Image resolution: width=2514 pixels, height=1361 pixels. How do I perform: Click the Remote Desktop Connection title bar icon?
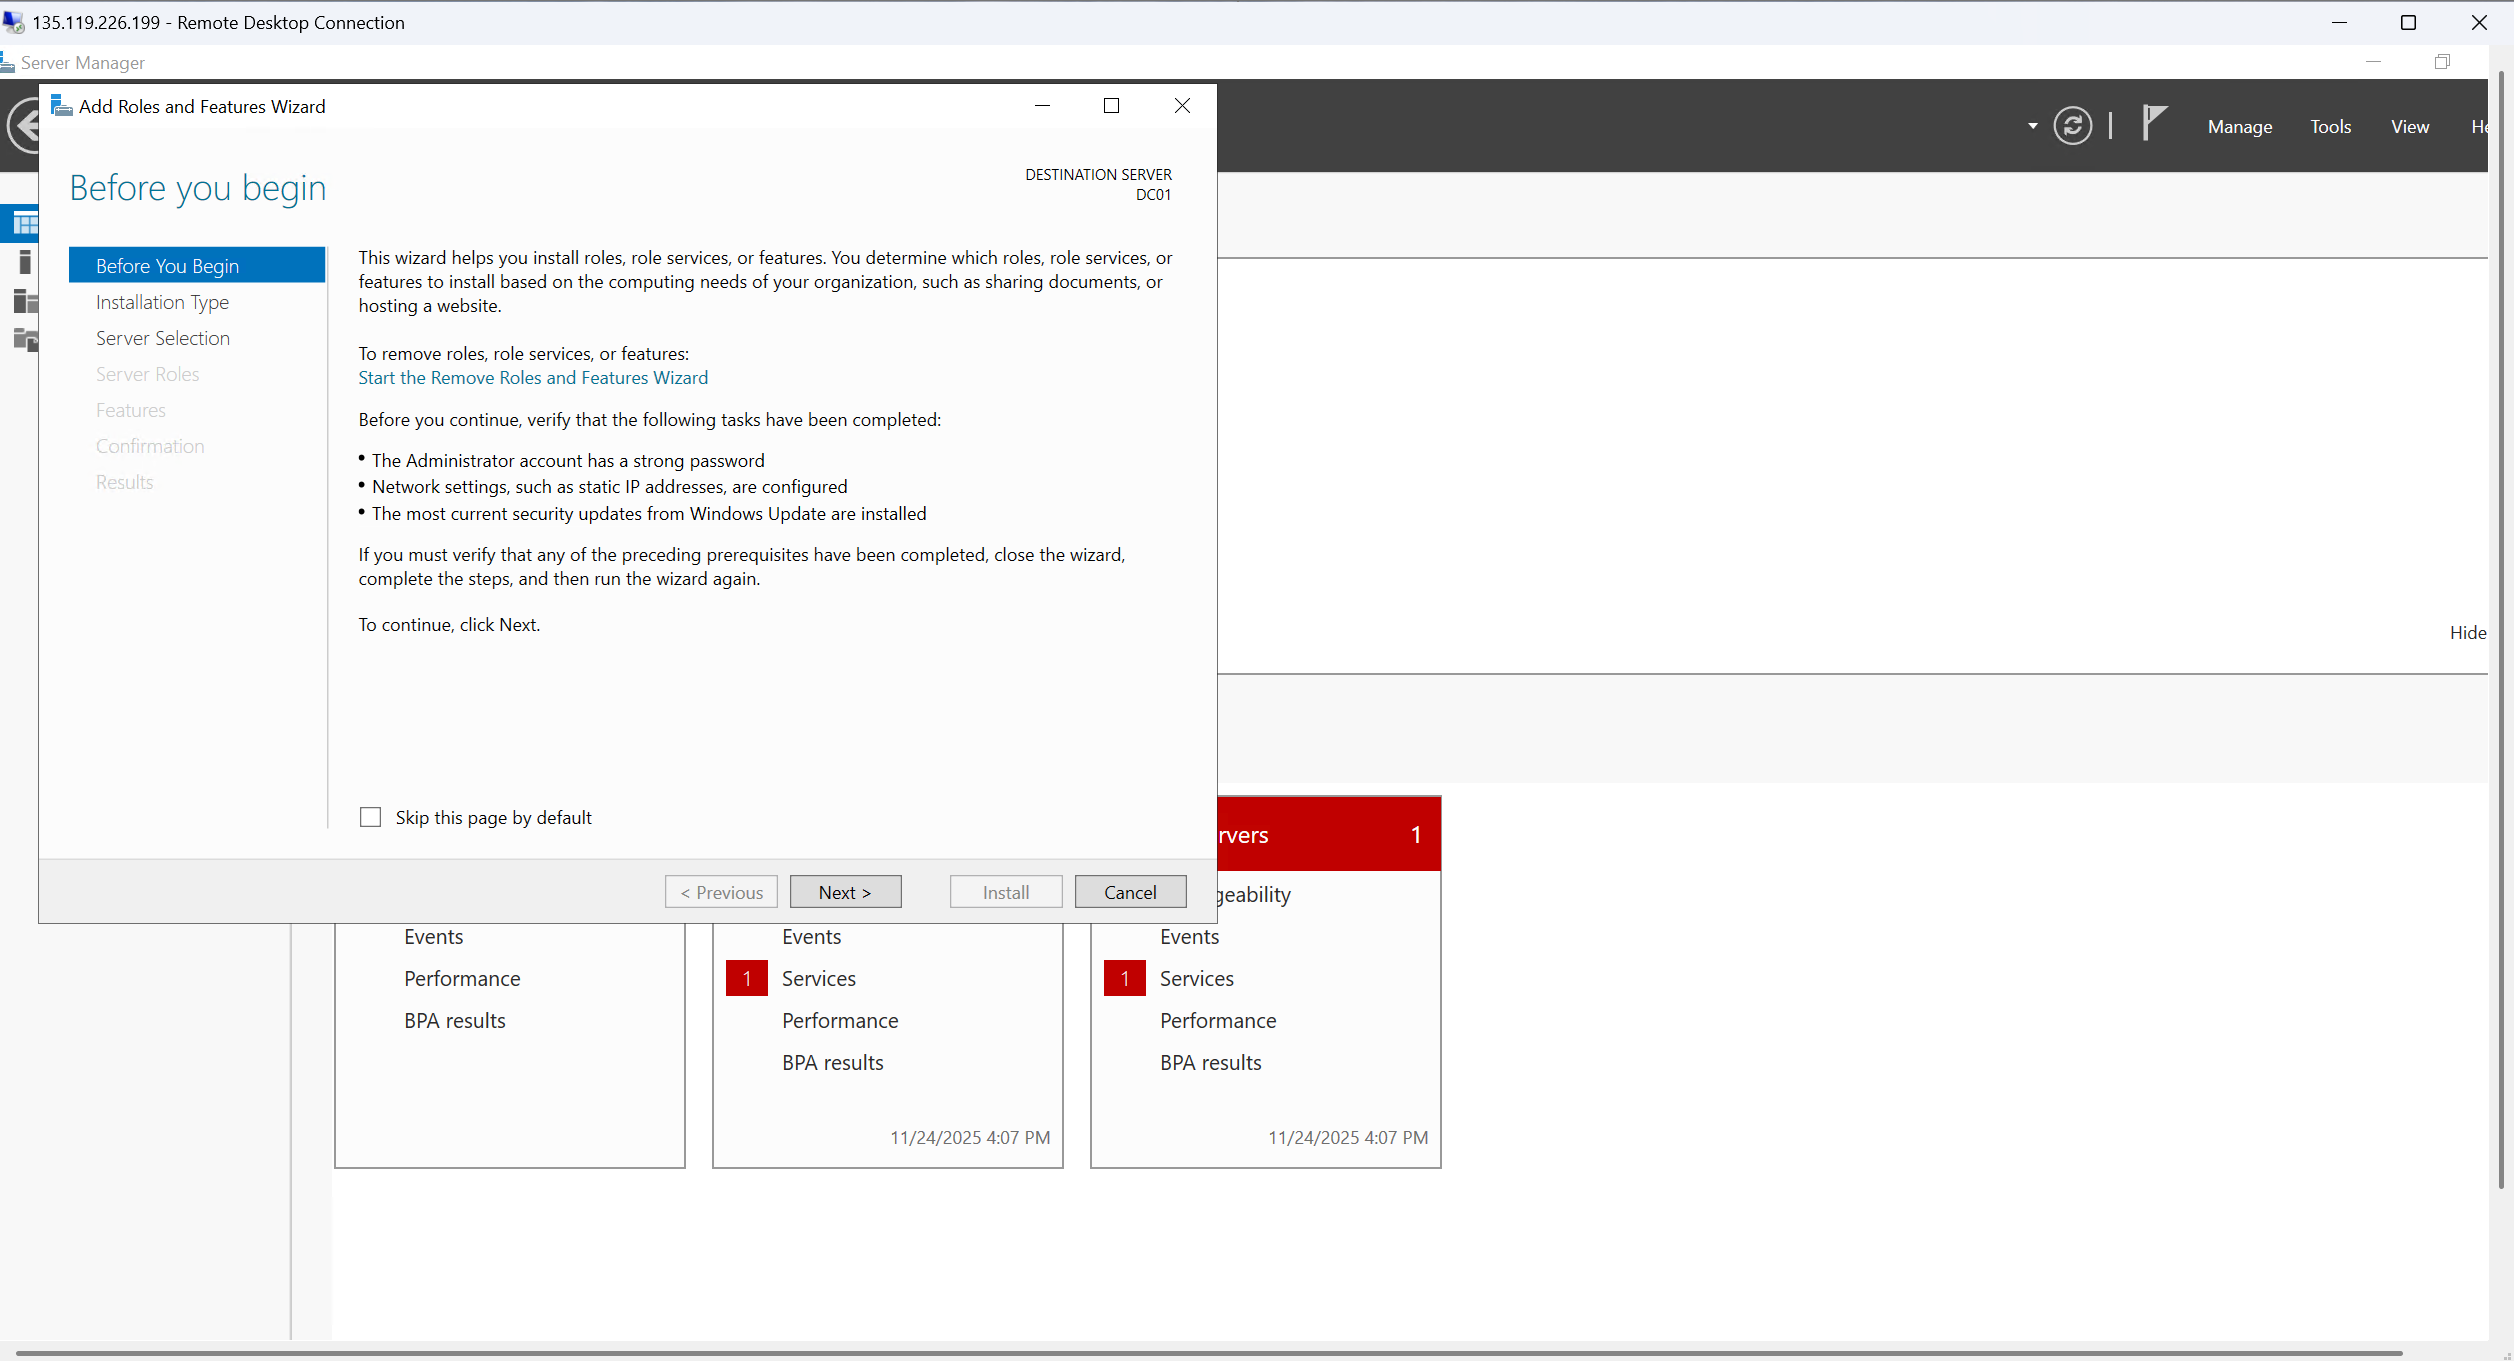[12, 22]
